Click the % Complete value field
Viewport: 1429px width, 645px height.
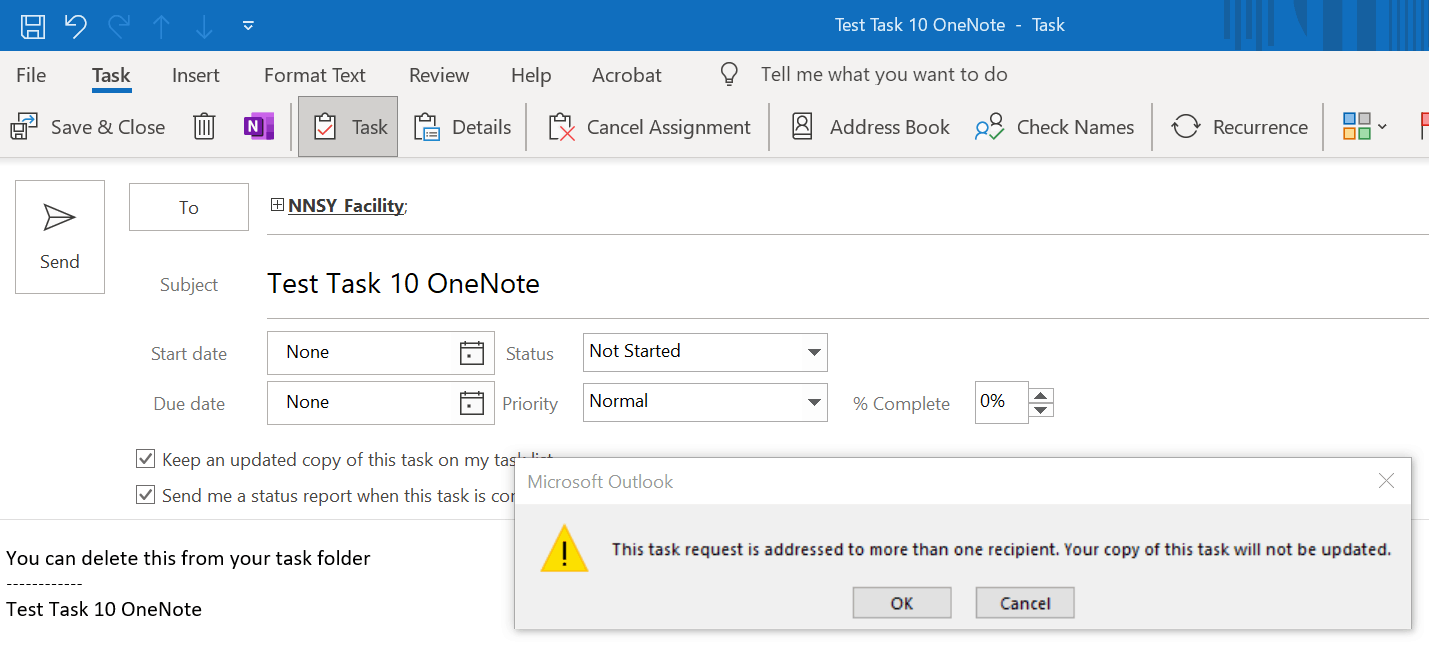point(1002,402)
